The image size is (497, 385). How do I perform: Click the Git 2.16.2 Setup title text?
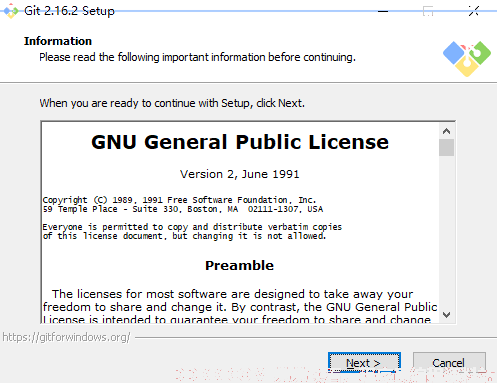[x=69, y=11]
